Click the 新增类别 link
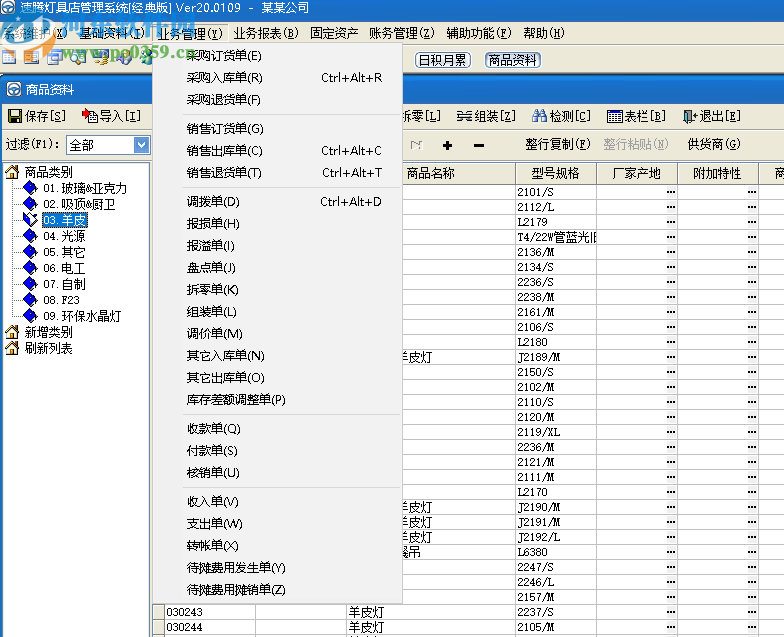This screenshot has width=784, height=637. [x=48, y=332]
